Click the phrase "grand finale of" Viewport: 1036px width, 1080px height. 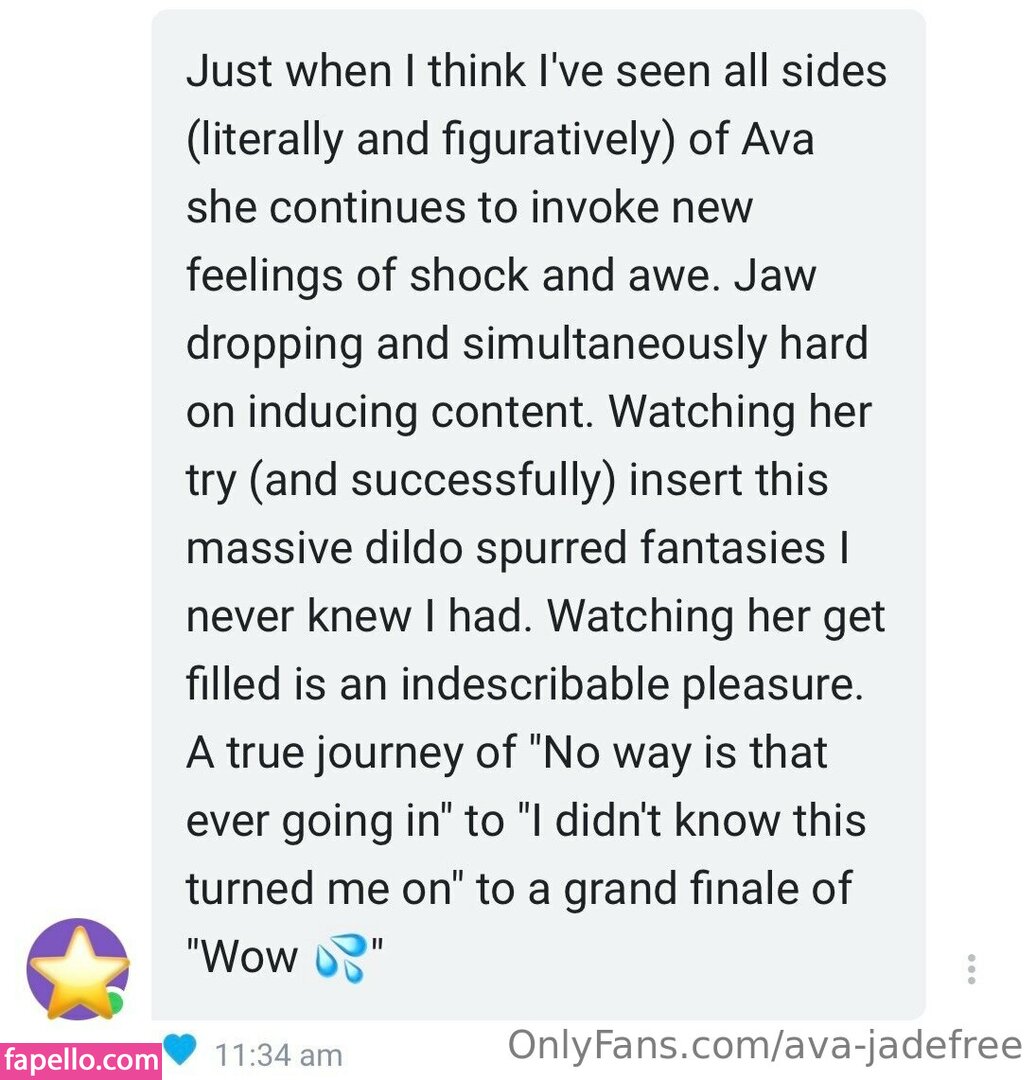[708, 889]
